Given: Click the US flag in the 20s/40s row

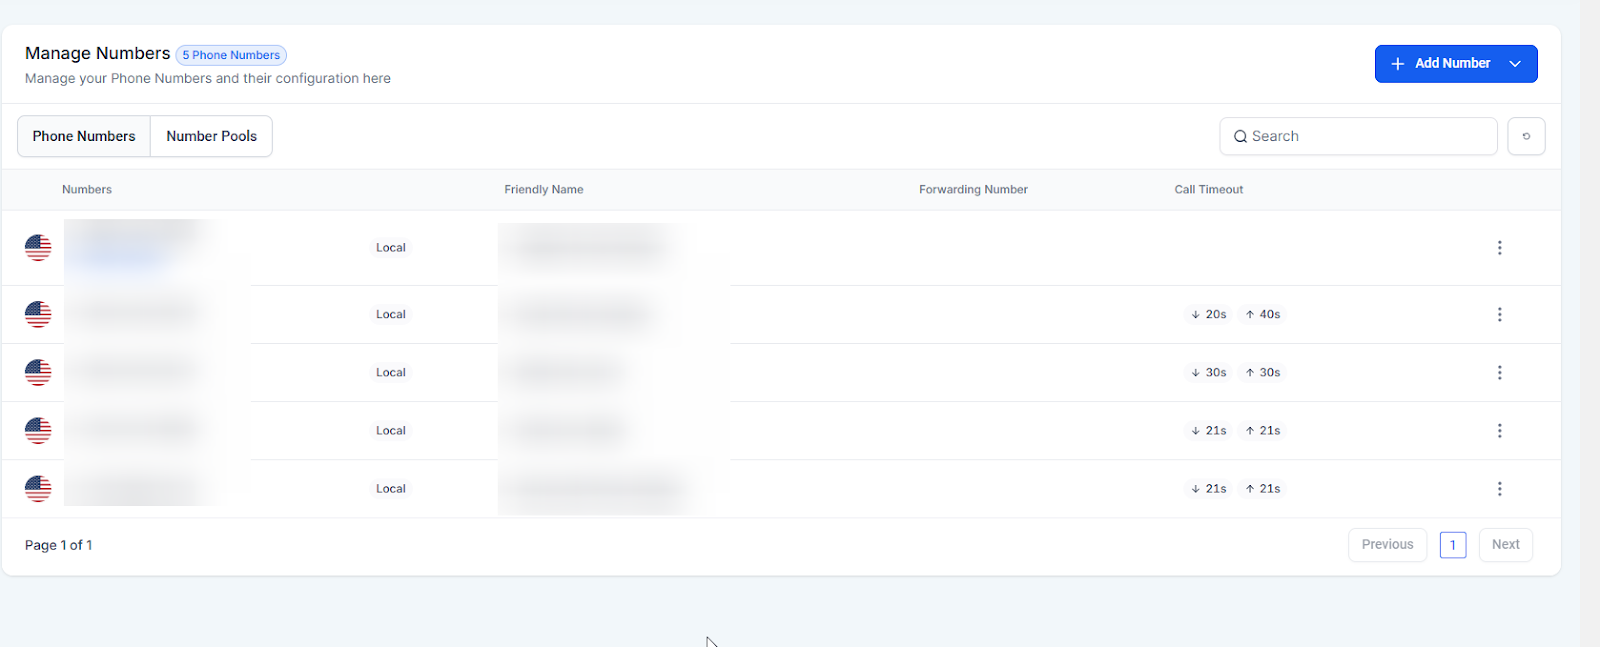Looking at the screenshot, I should tap(38, 314).
